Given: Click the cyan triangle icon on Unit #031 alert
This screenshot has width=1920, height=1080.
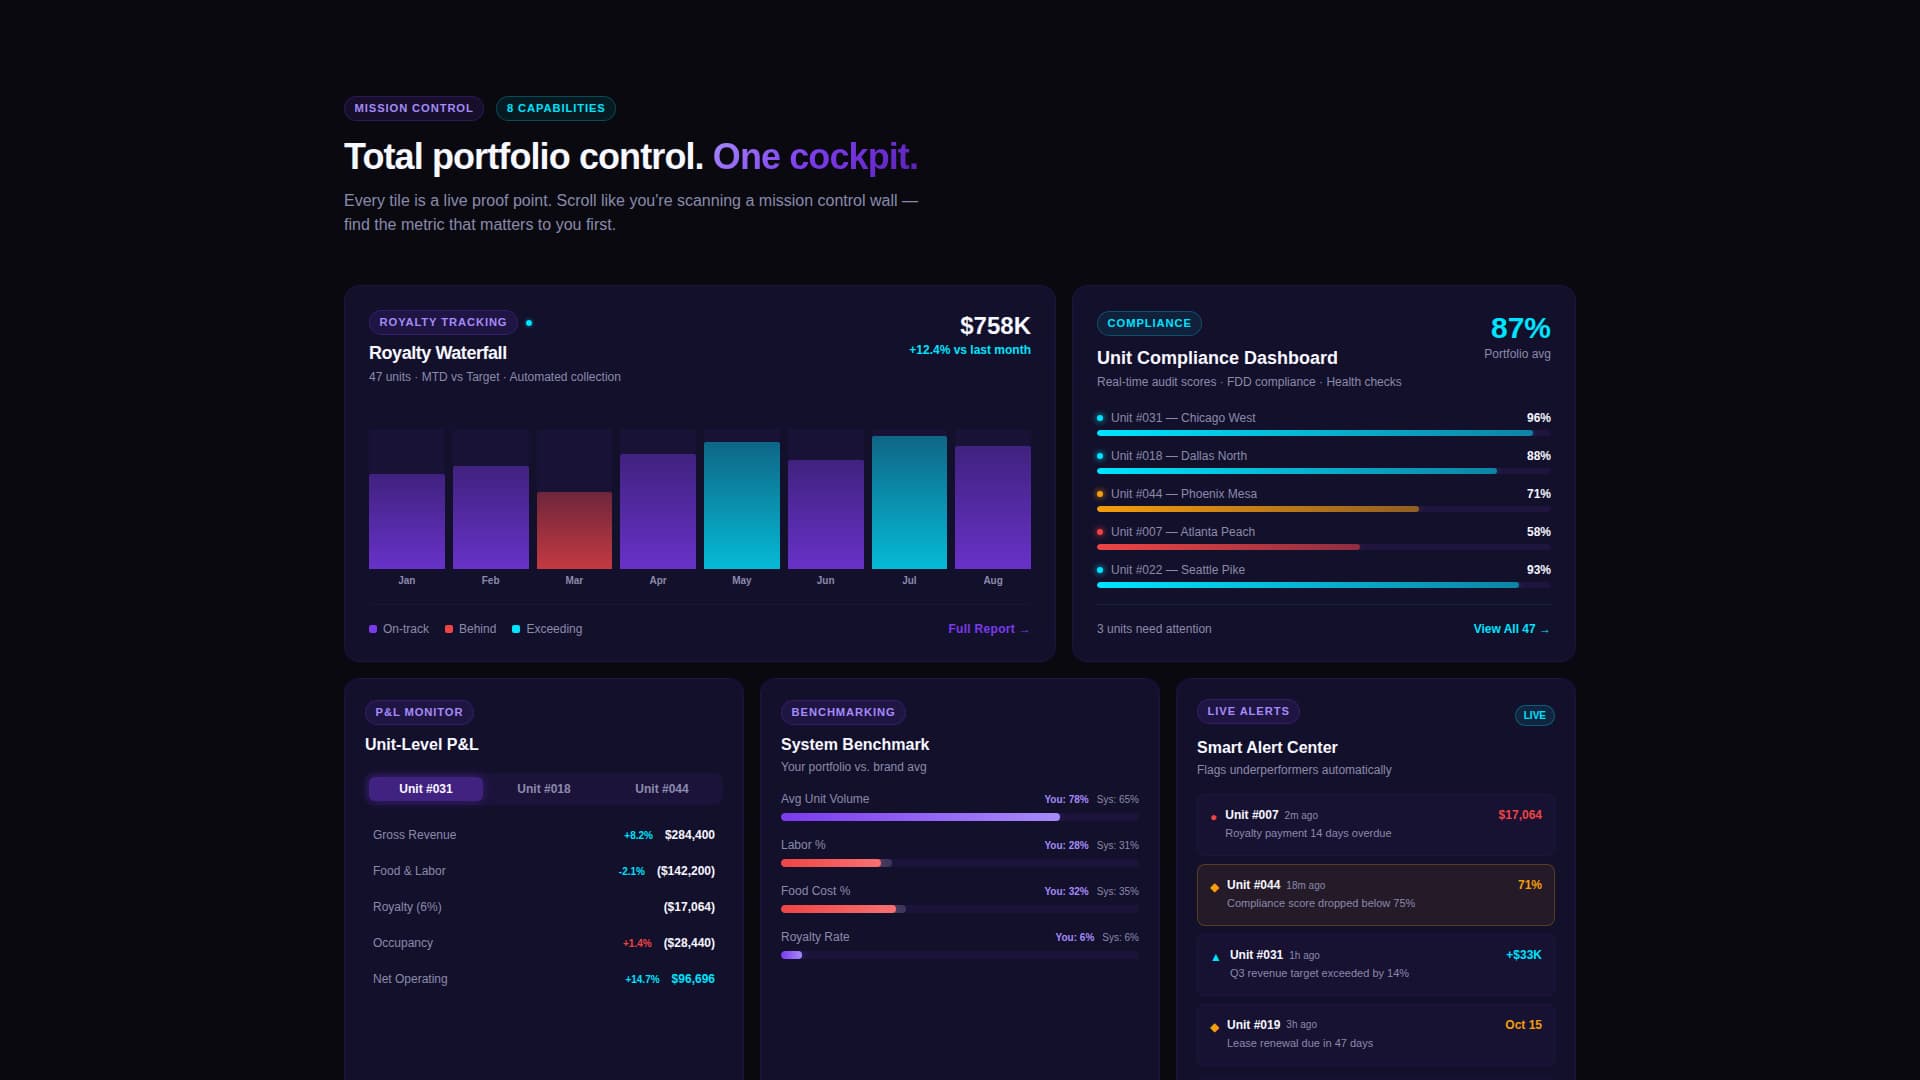Looking at the screenshot, I should [x=1216, y=957].
